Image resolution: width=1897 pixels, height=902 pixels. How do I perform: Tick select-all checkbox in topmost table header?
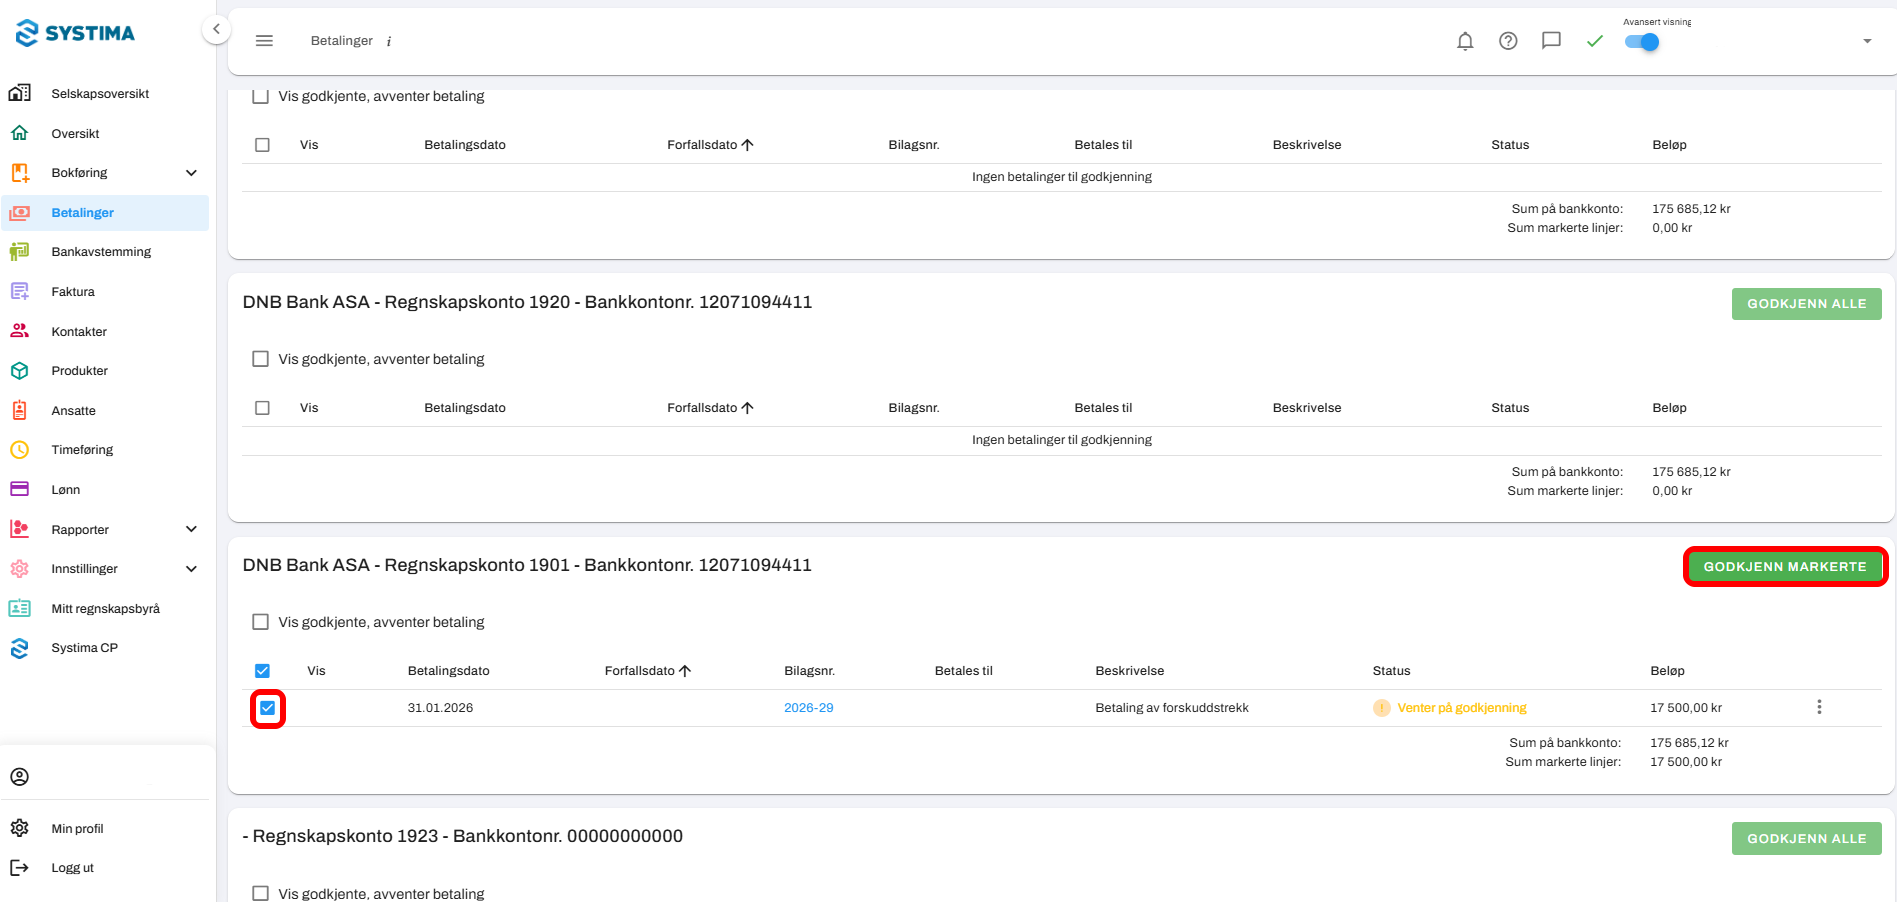click(262, 145)
